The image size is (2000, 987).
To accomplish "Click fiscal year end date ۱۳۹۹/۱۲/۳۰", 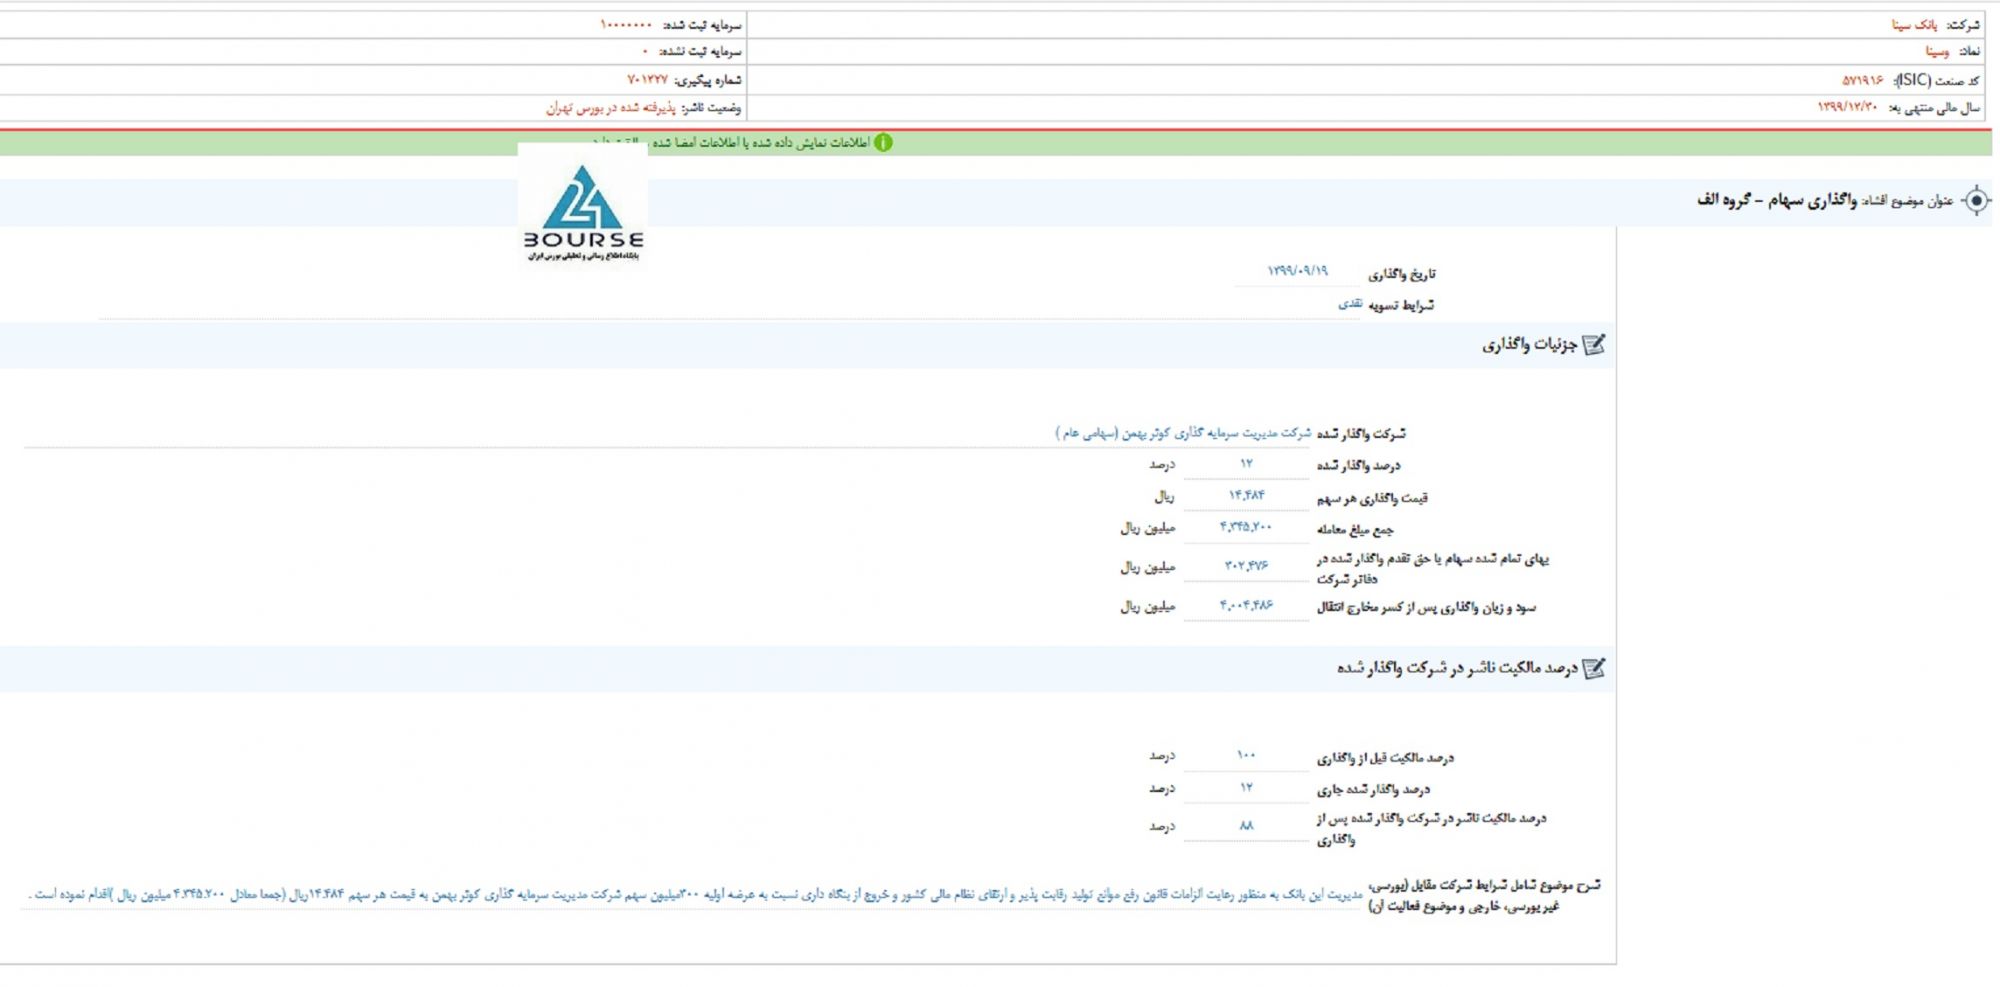I will (1847, 107).
